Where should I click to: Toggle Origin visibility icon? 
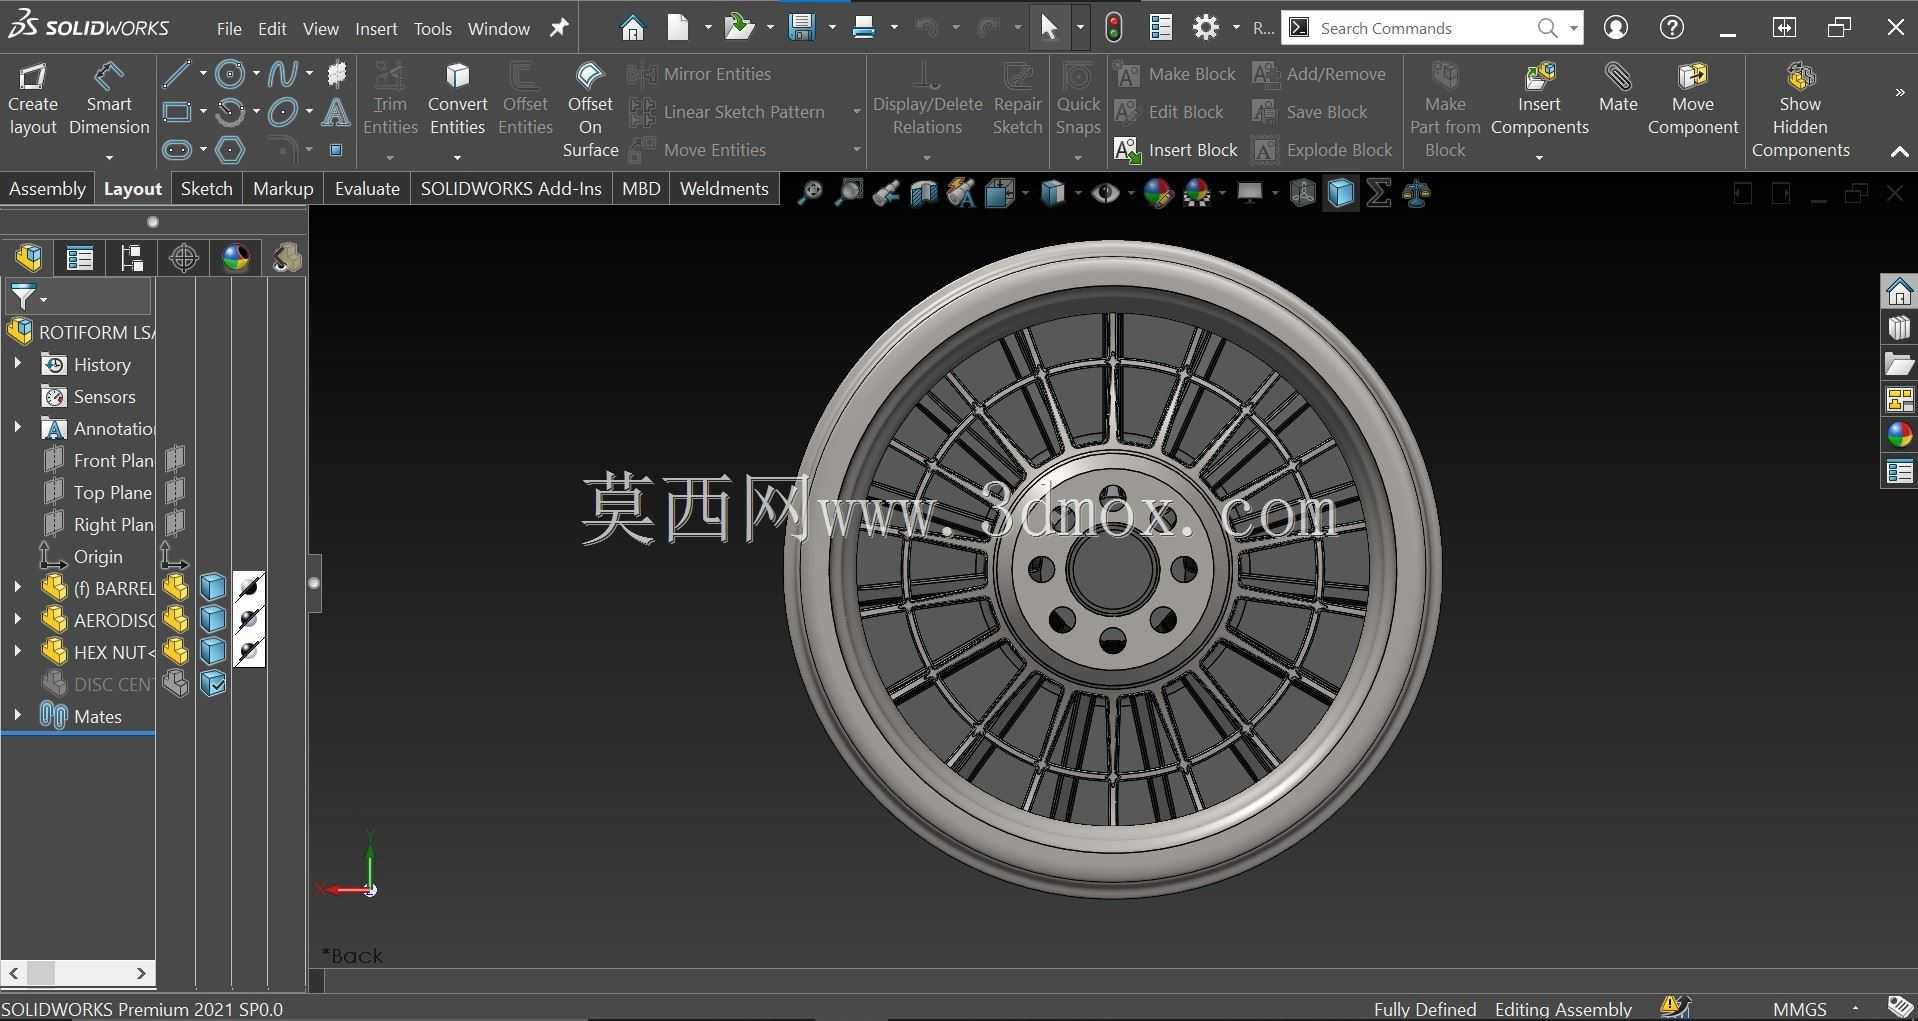(174, 557)
